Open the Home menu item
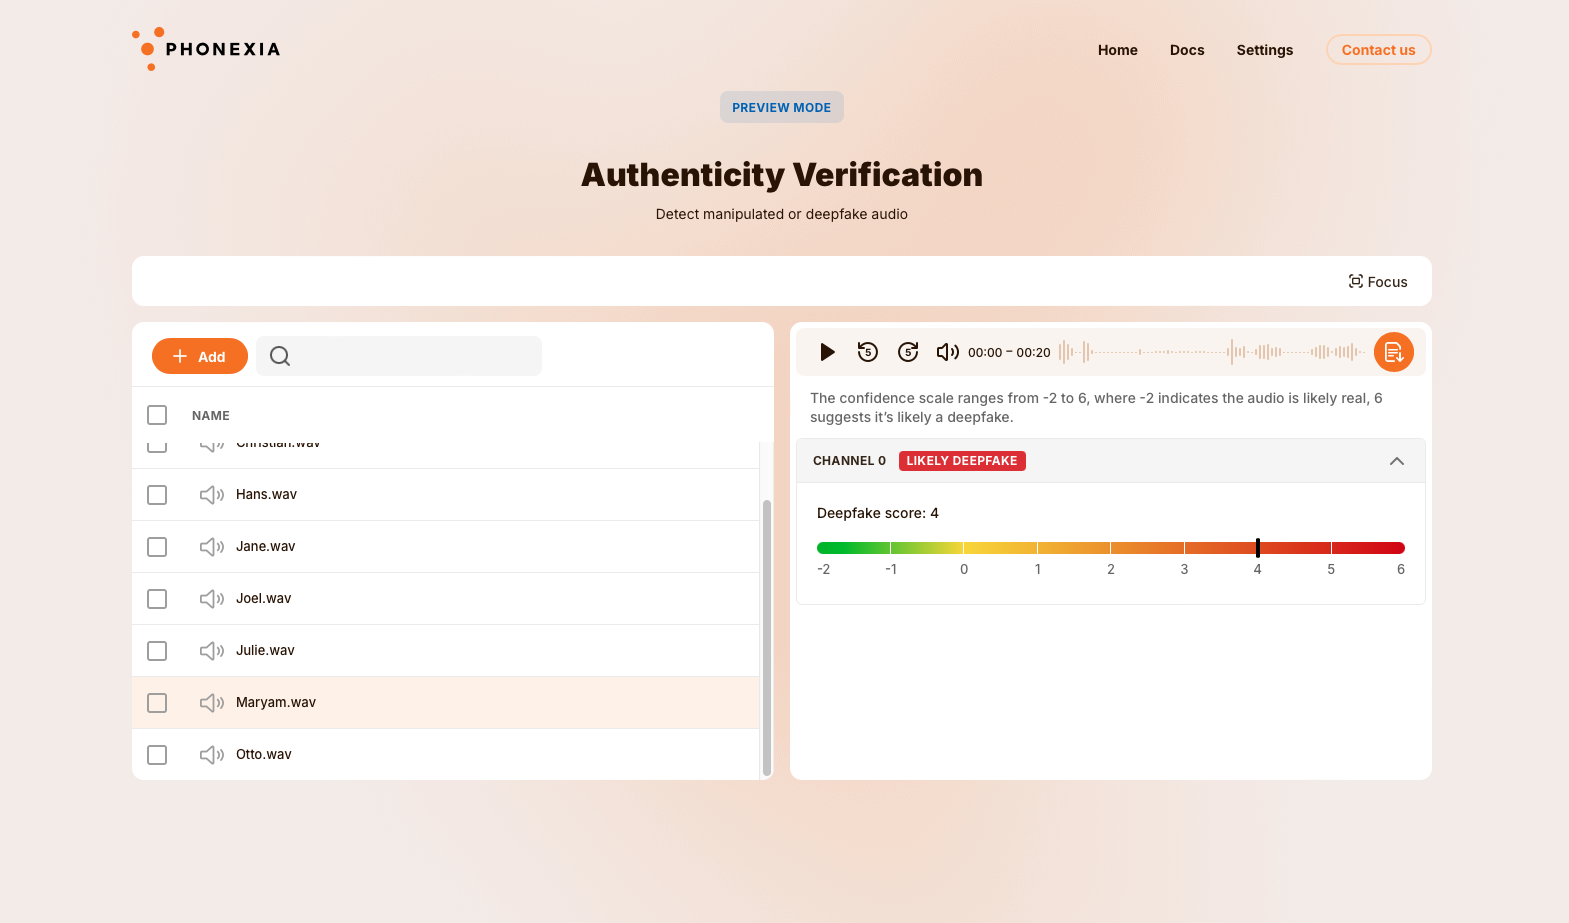Image resolution: width=1569 pixels, height=923 pixels. [1118, 50]
